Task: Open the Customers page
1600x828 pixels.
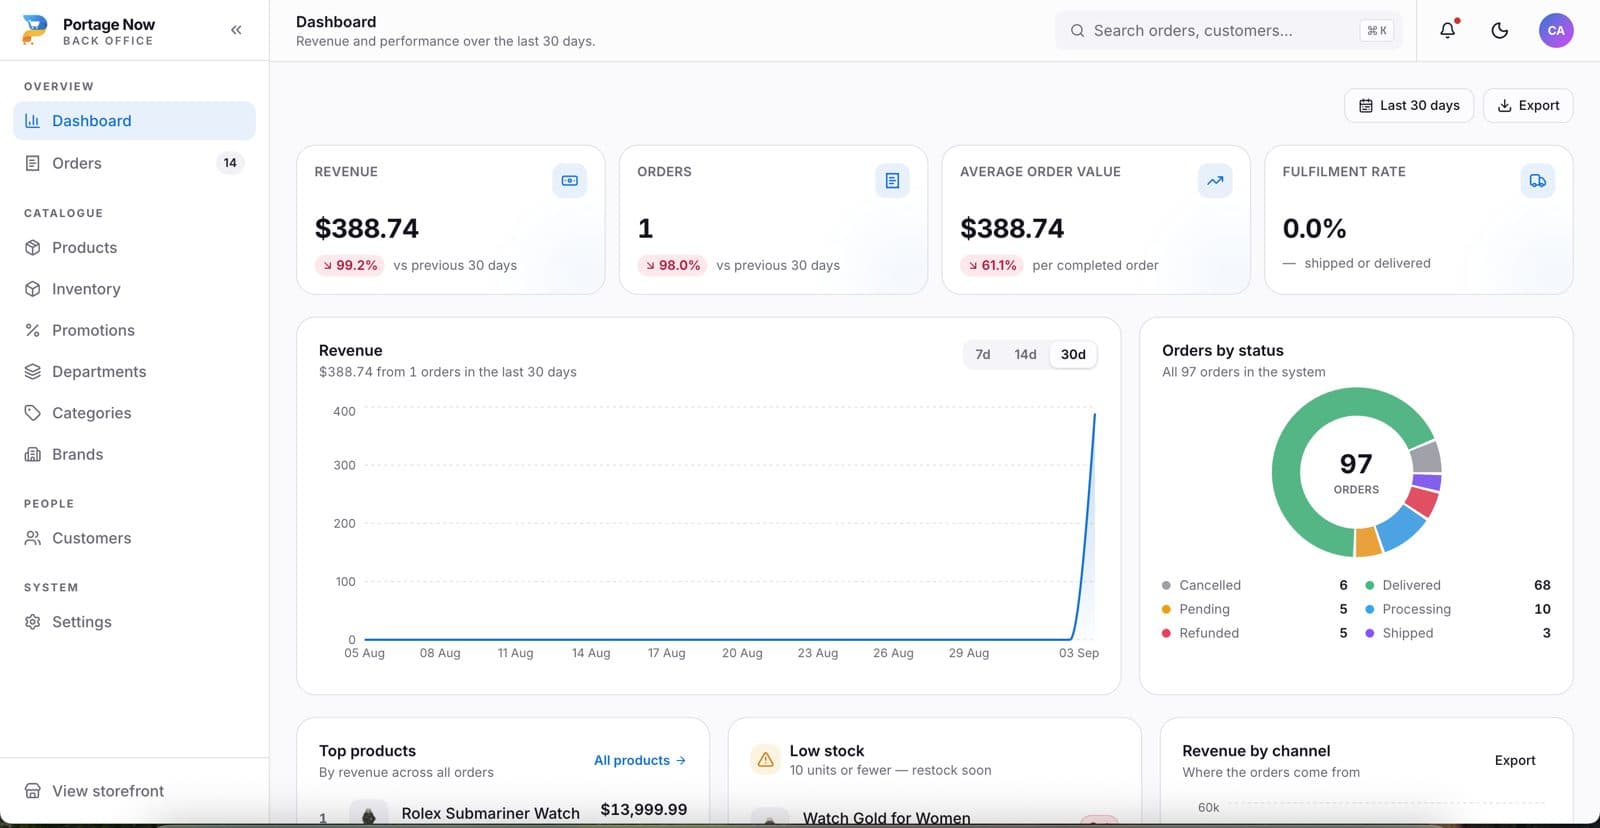Action: (134, 538)
